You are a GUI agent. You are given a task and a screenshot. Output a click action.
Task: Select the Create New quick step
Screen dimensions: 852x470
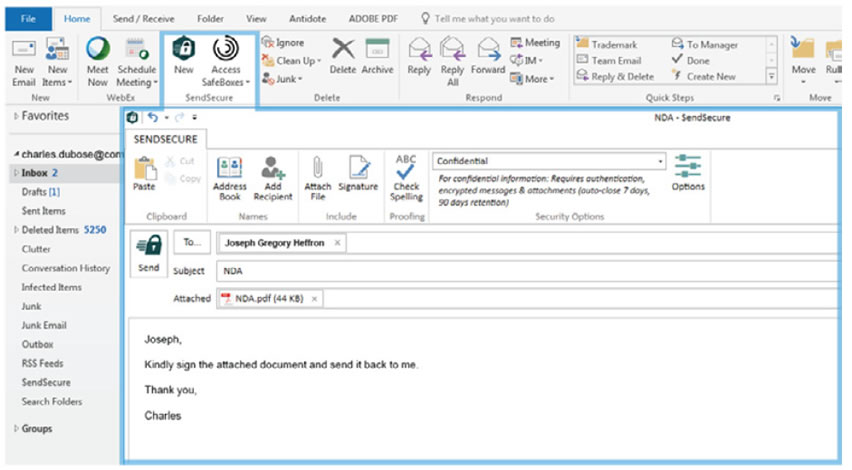point(704,77)
